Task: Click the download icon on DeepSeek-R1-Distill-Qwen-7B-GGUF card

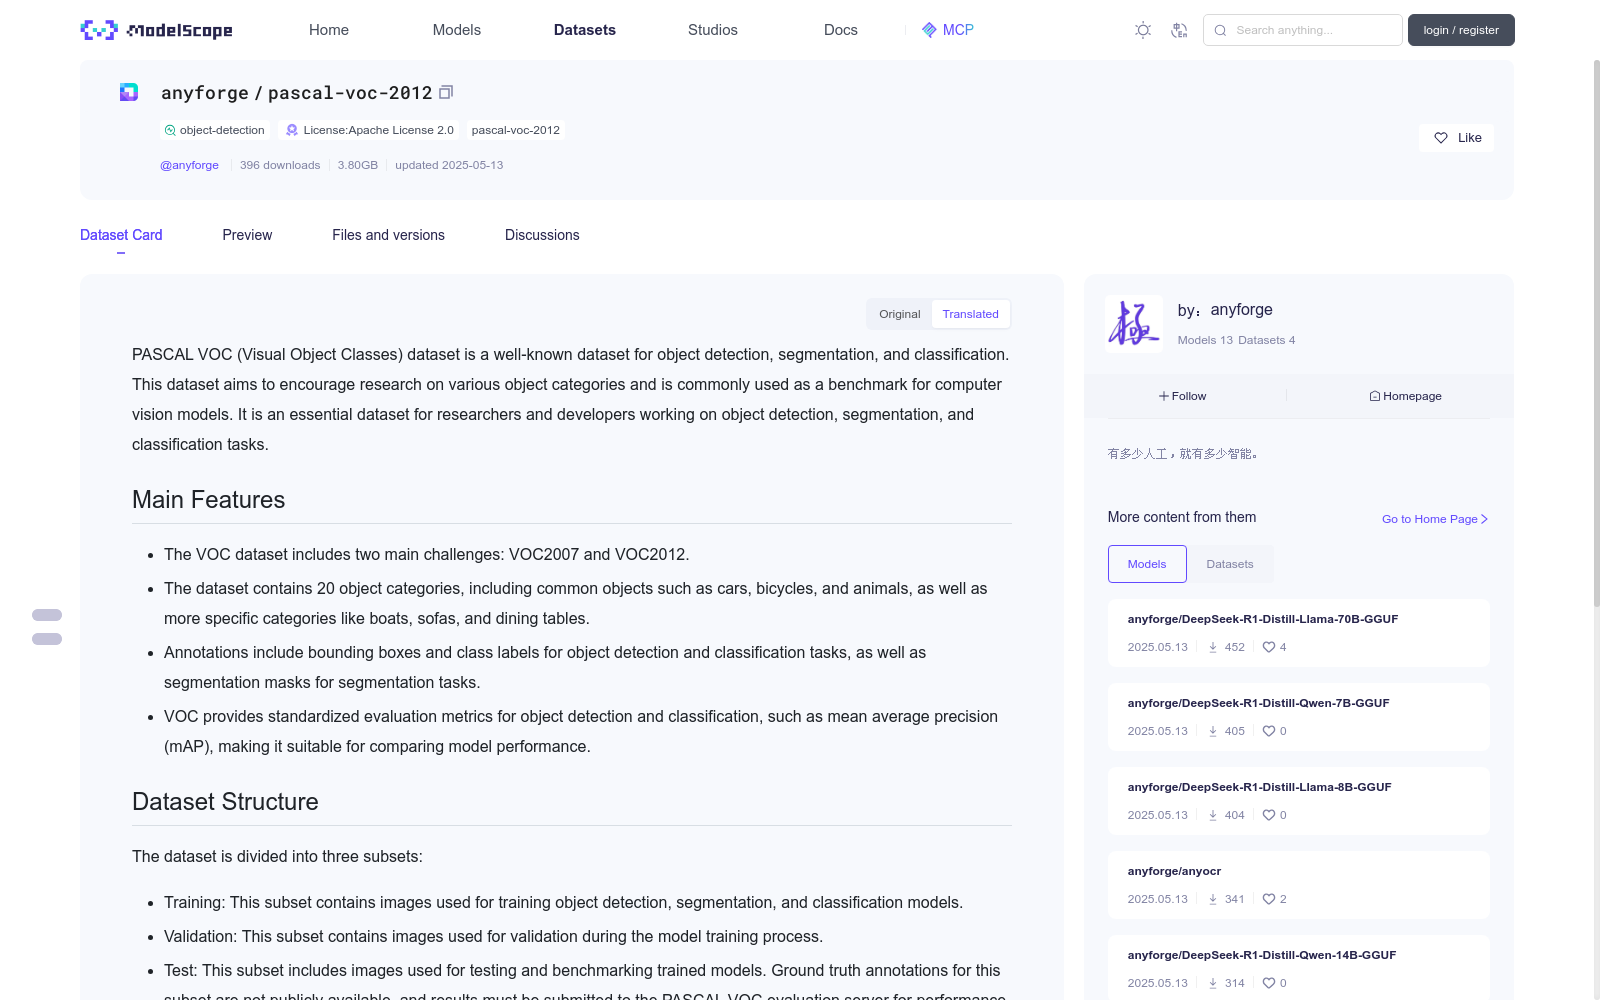Action: tap(1213, 731)
